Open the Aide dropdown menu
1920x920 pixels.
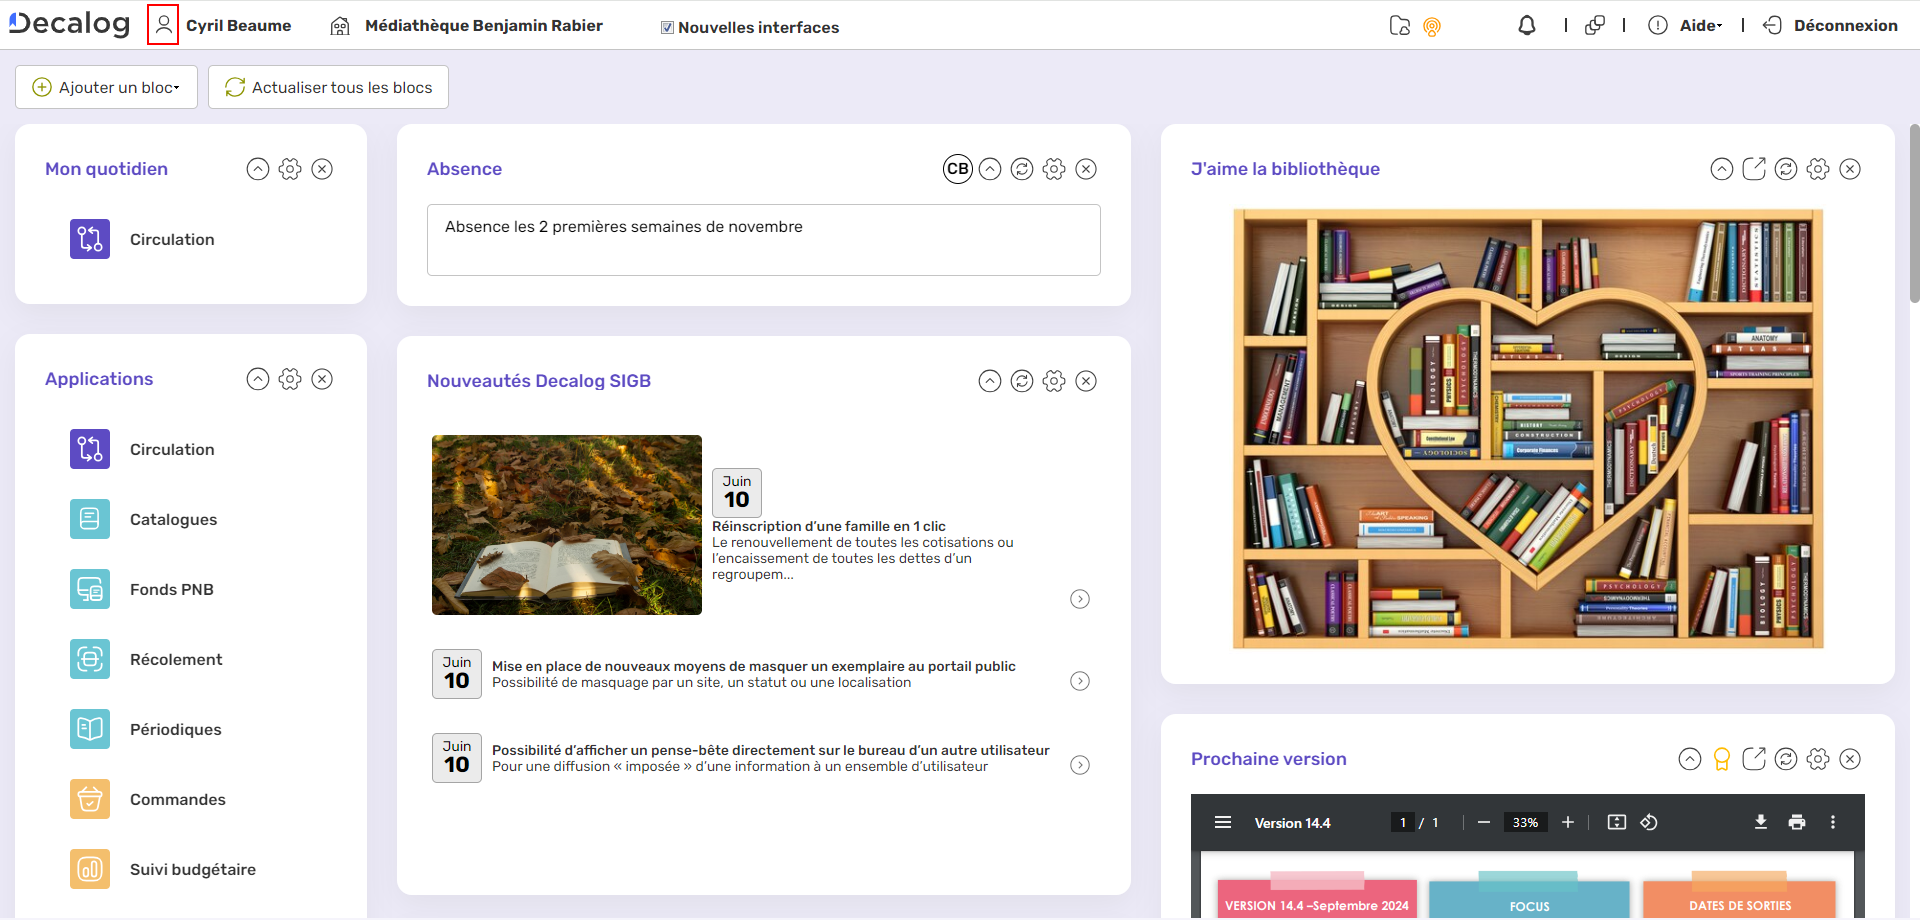tap(1699, 26)
